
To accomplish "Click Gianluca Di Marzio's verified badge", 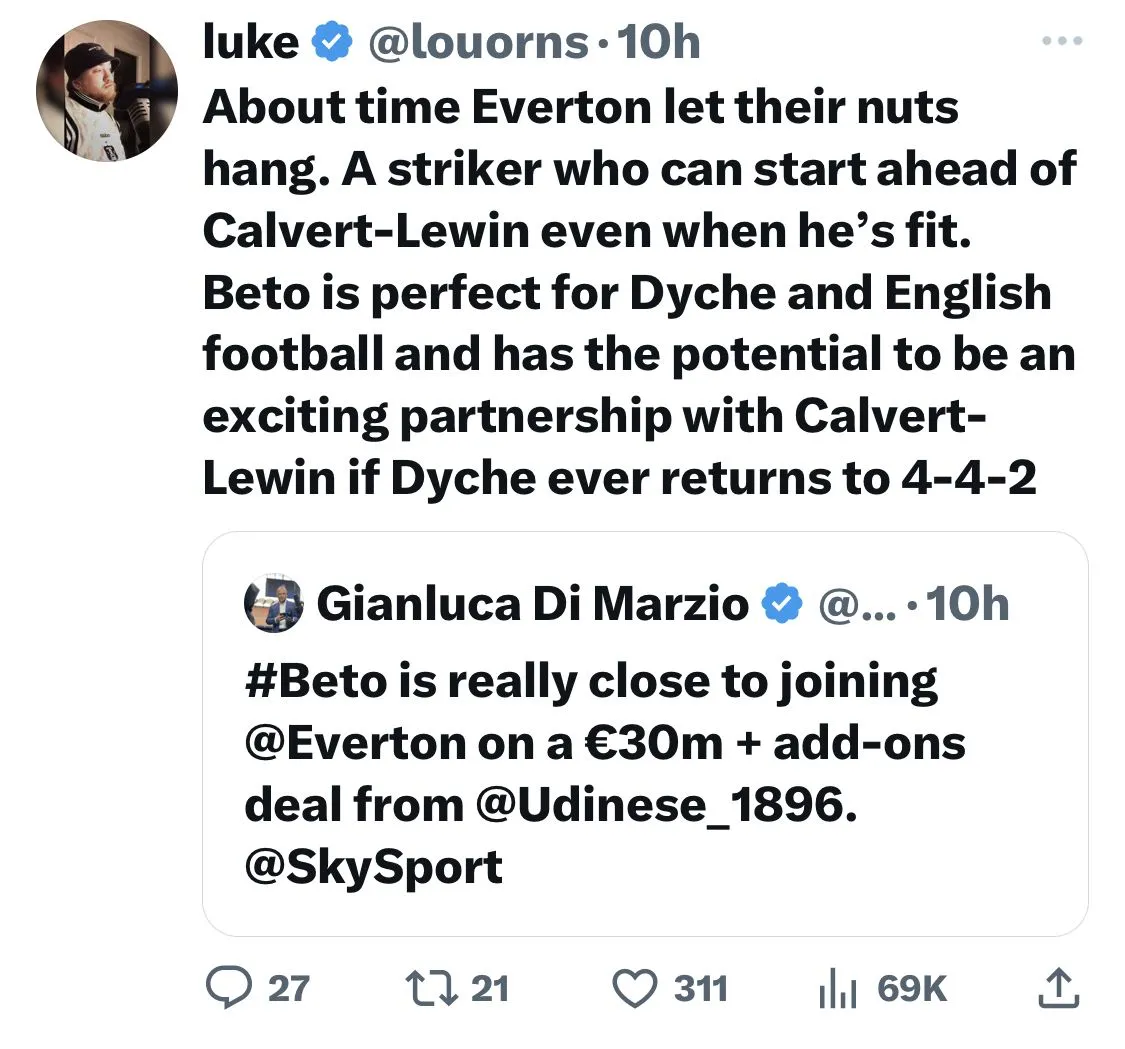I will click(782, 604).
